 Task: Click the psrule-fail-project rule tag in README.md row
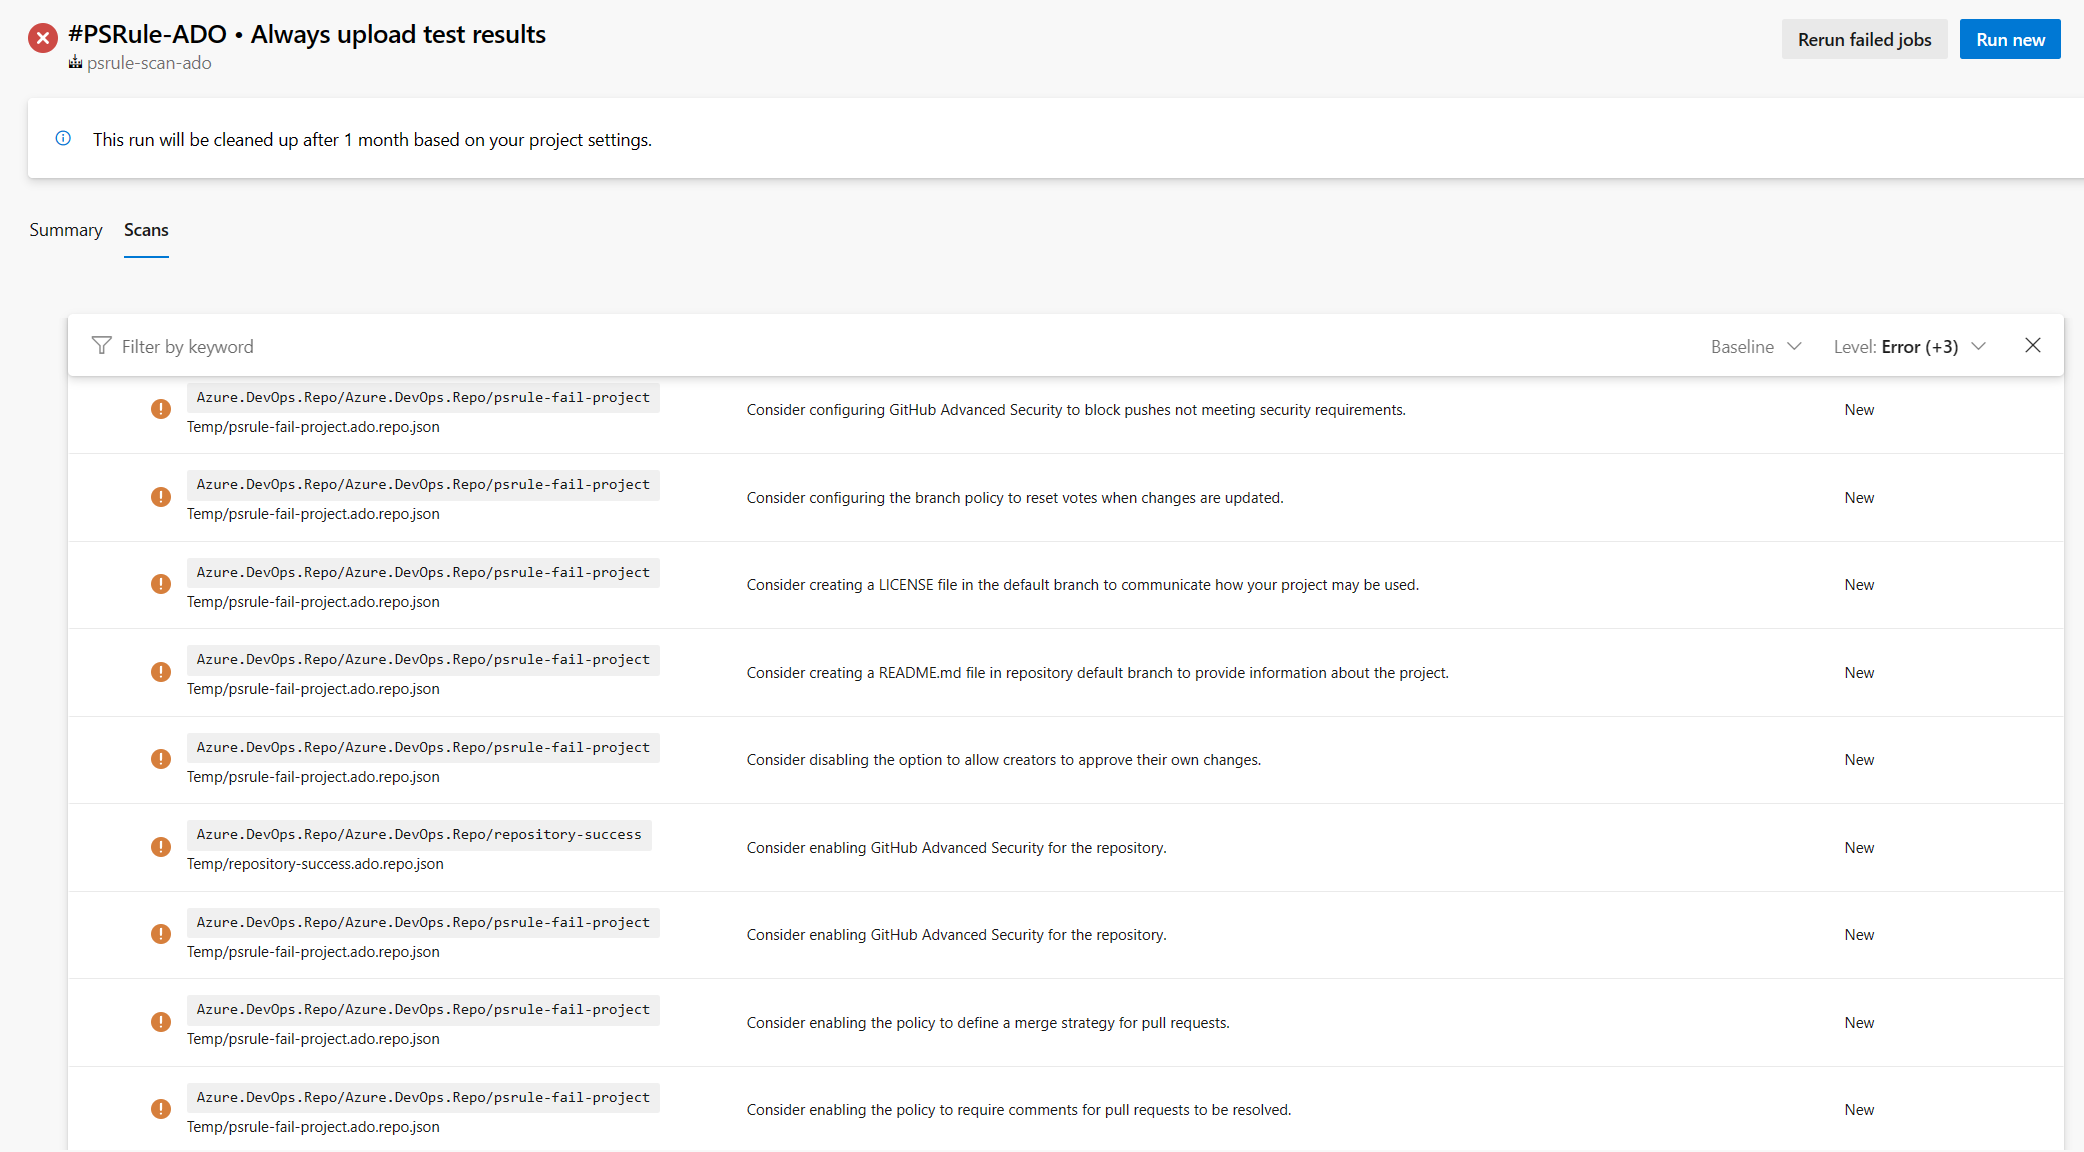coord(423,659)
